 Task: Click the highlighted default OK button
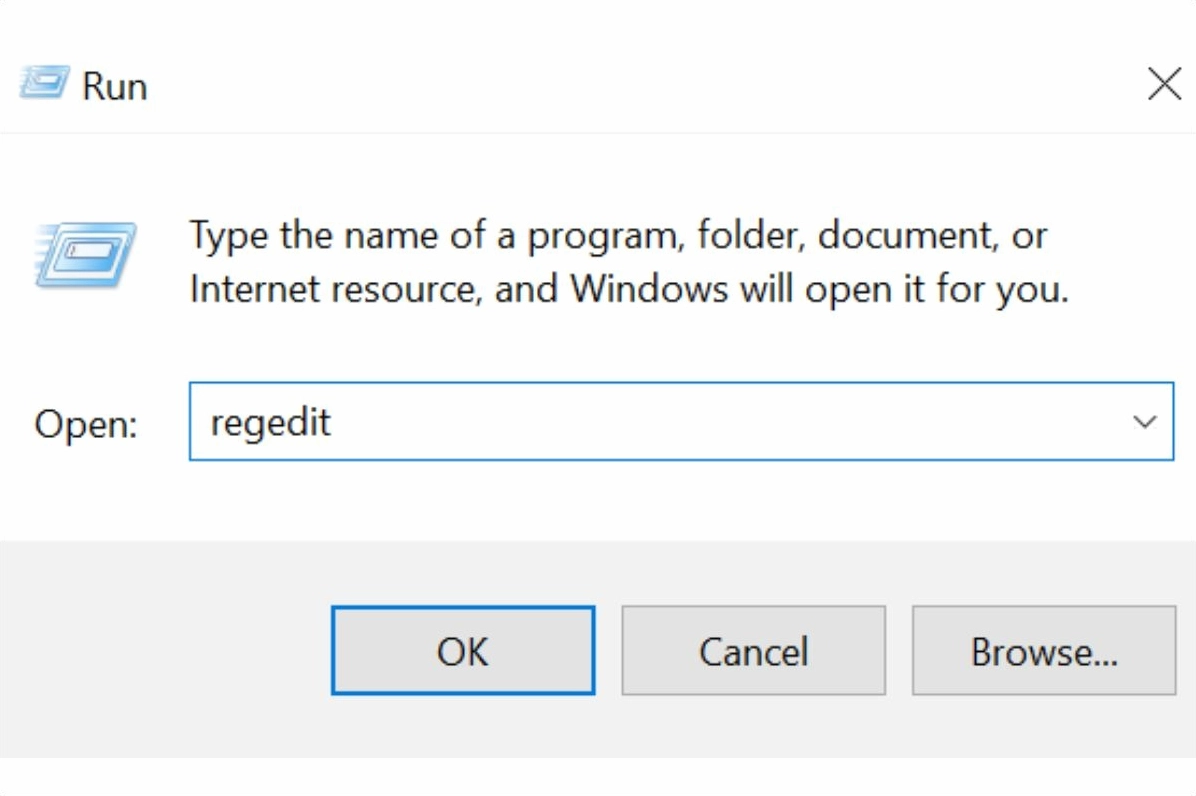(x=462, y=650)
